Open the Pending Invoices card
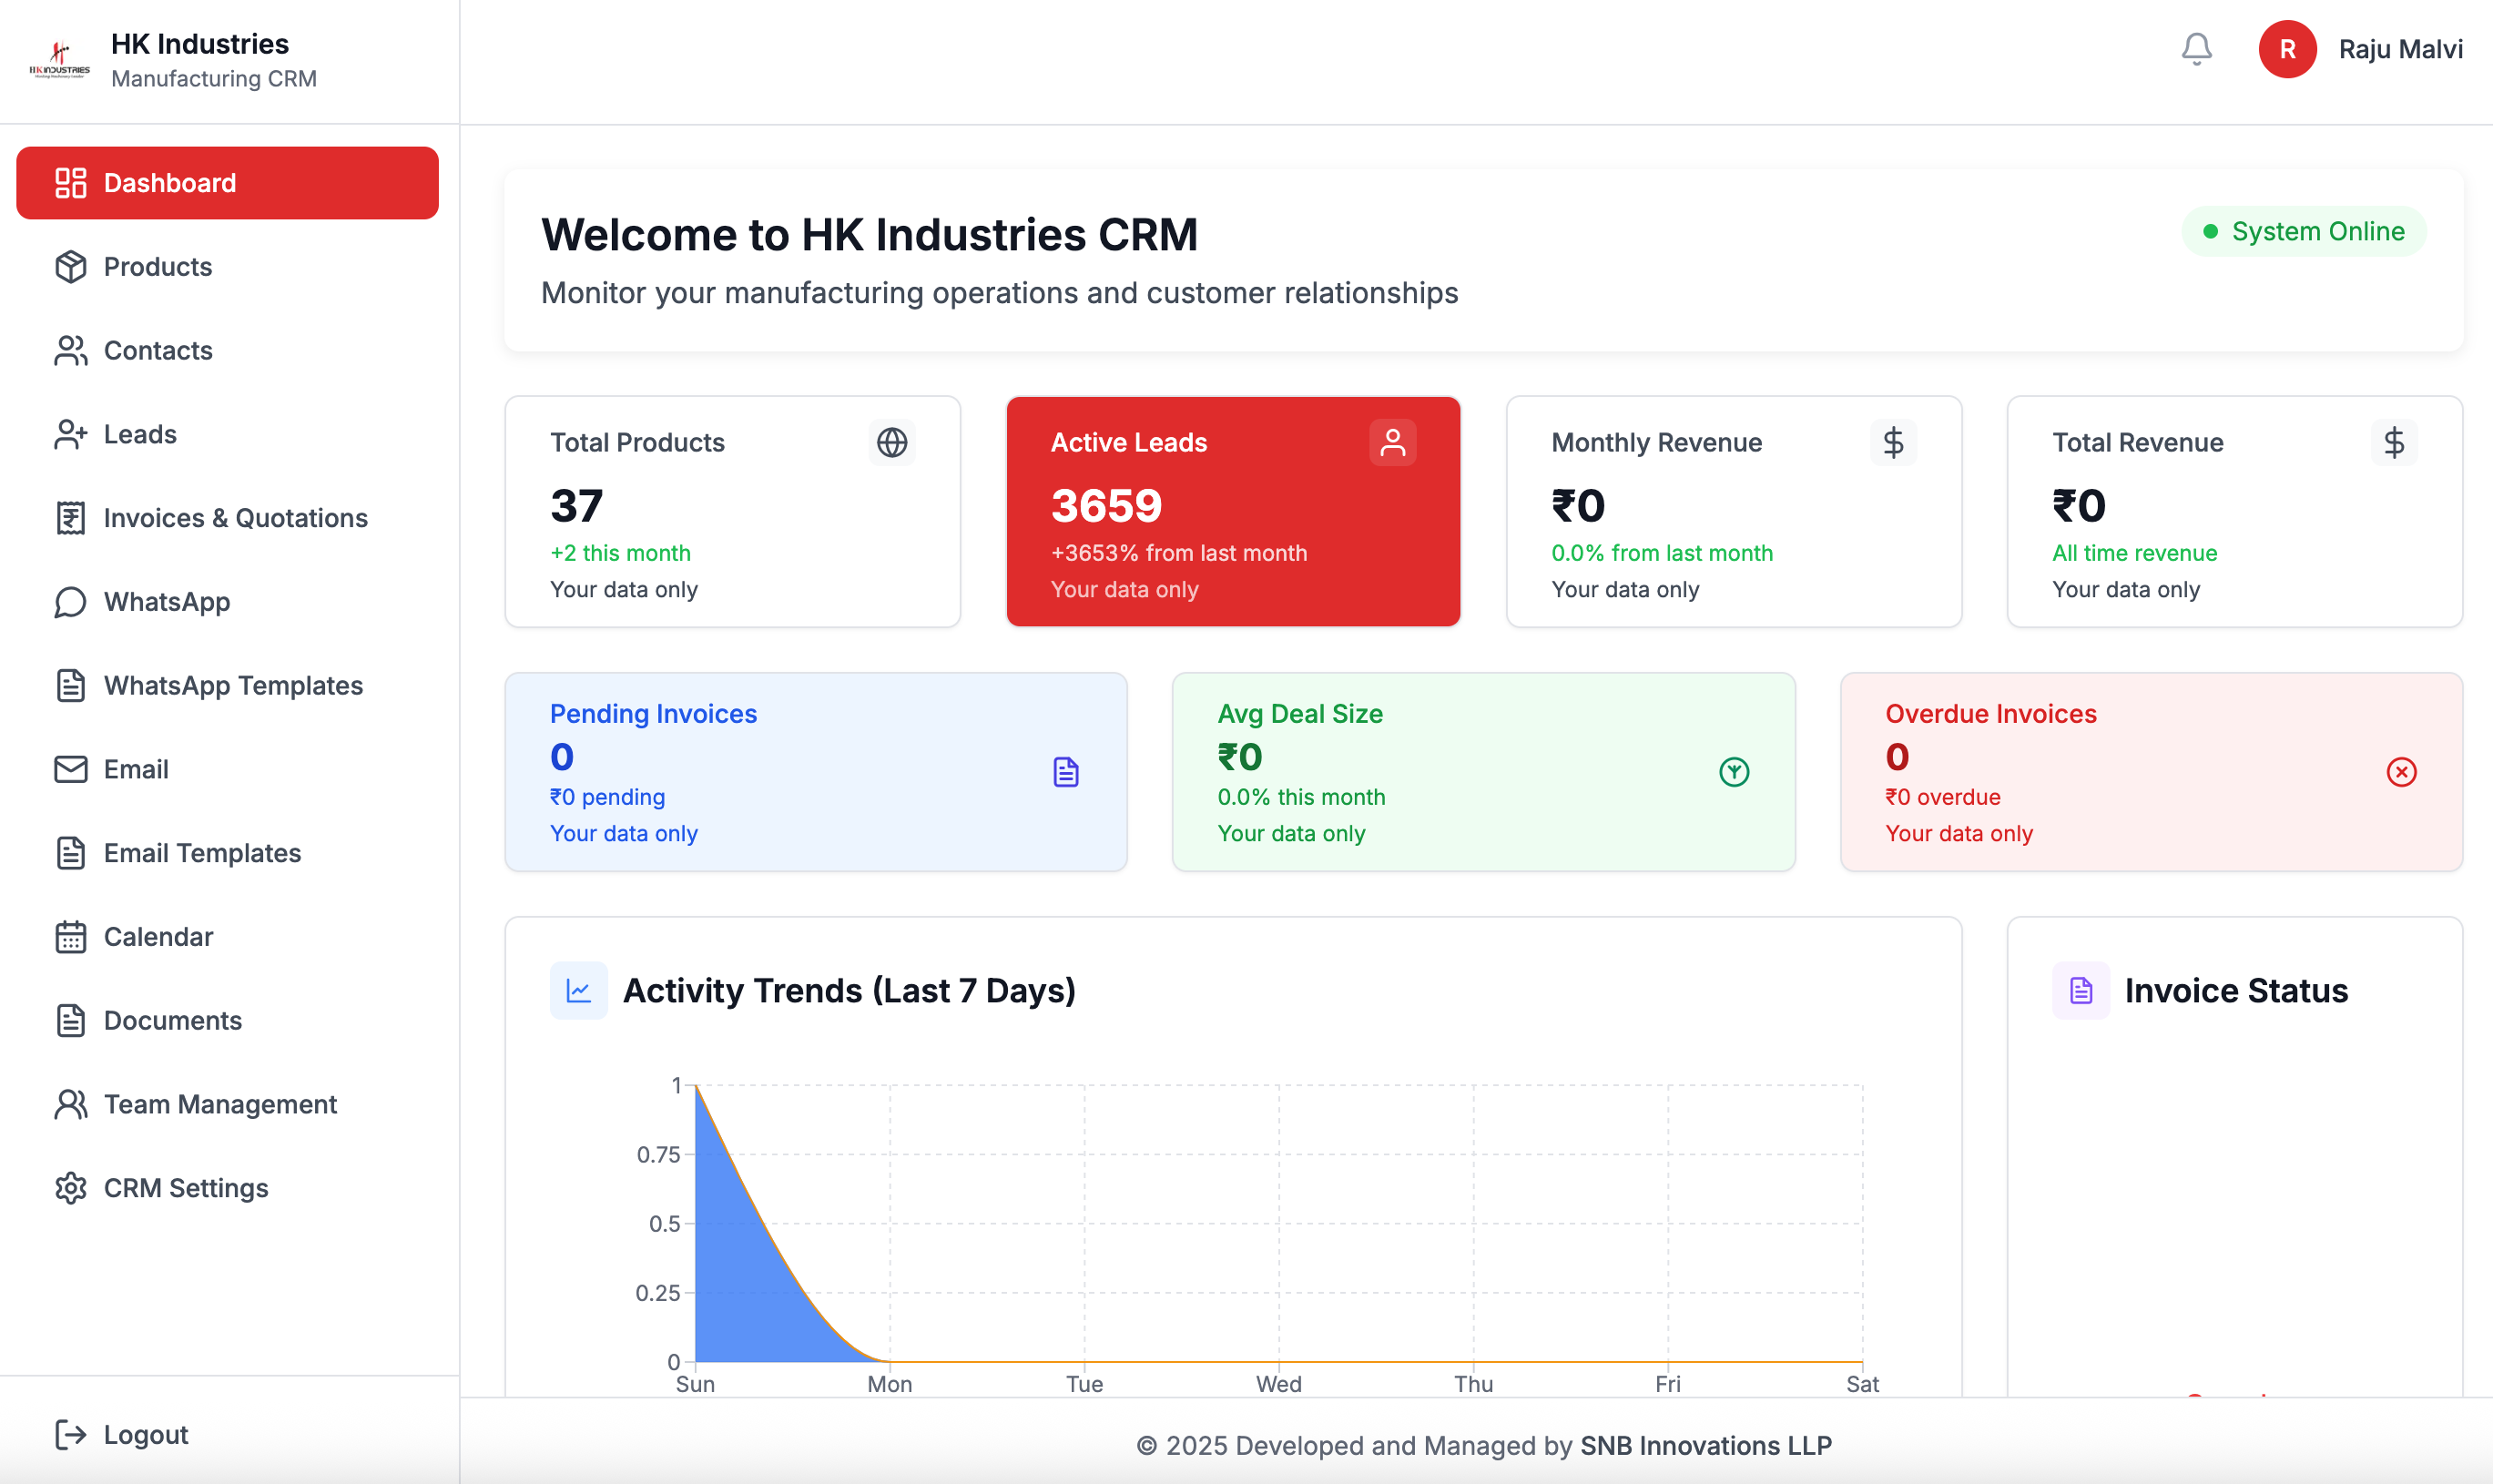Image resolution: width=2493 pixels, height=1484 pixels. [x=816, y=772]
